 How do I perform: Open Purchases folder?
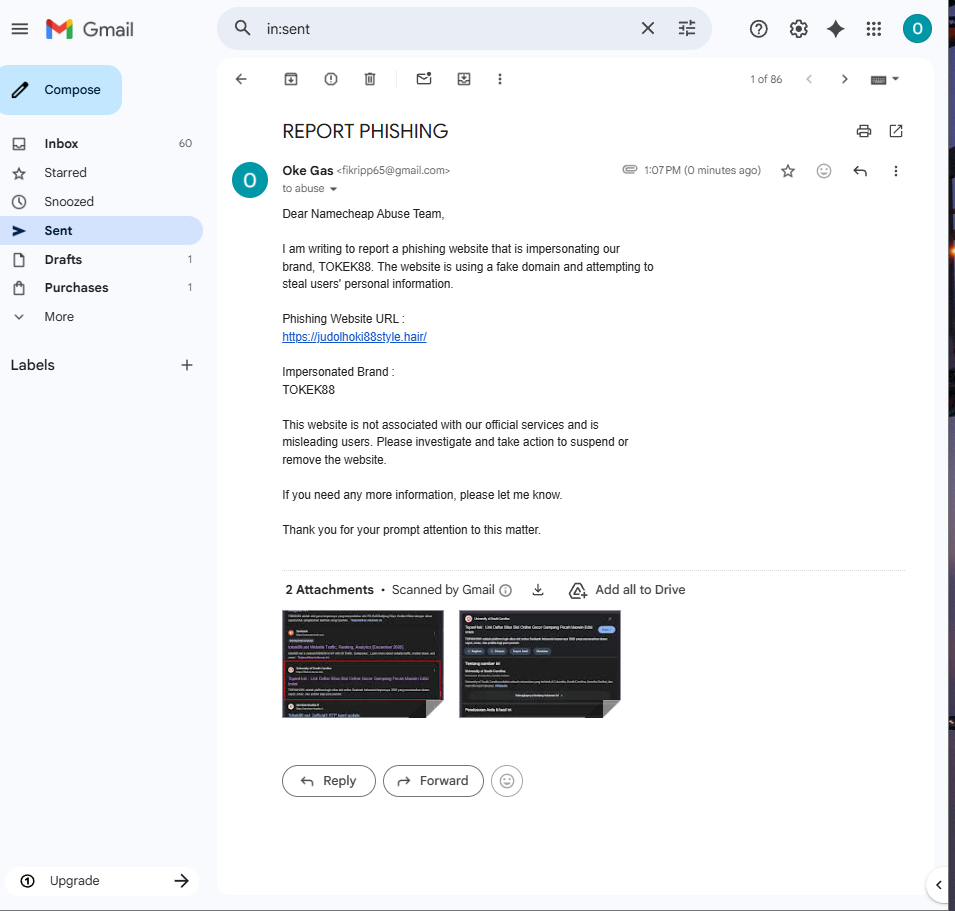(x=101, y=287)
